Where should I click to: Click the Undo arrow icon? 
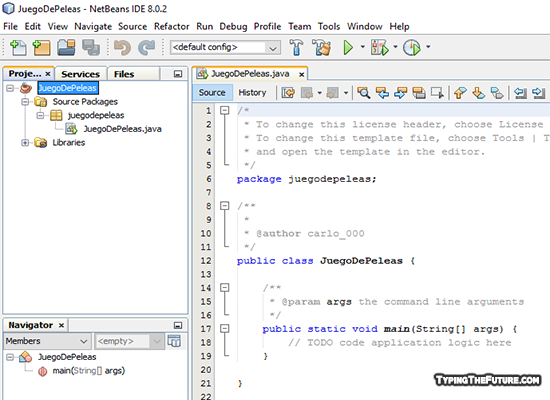(122, 47)
